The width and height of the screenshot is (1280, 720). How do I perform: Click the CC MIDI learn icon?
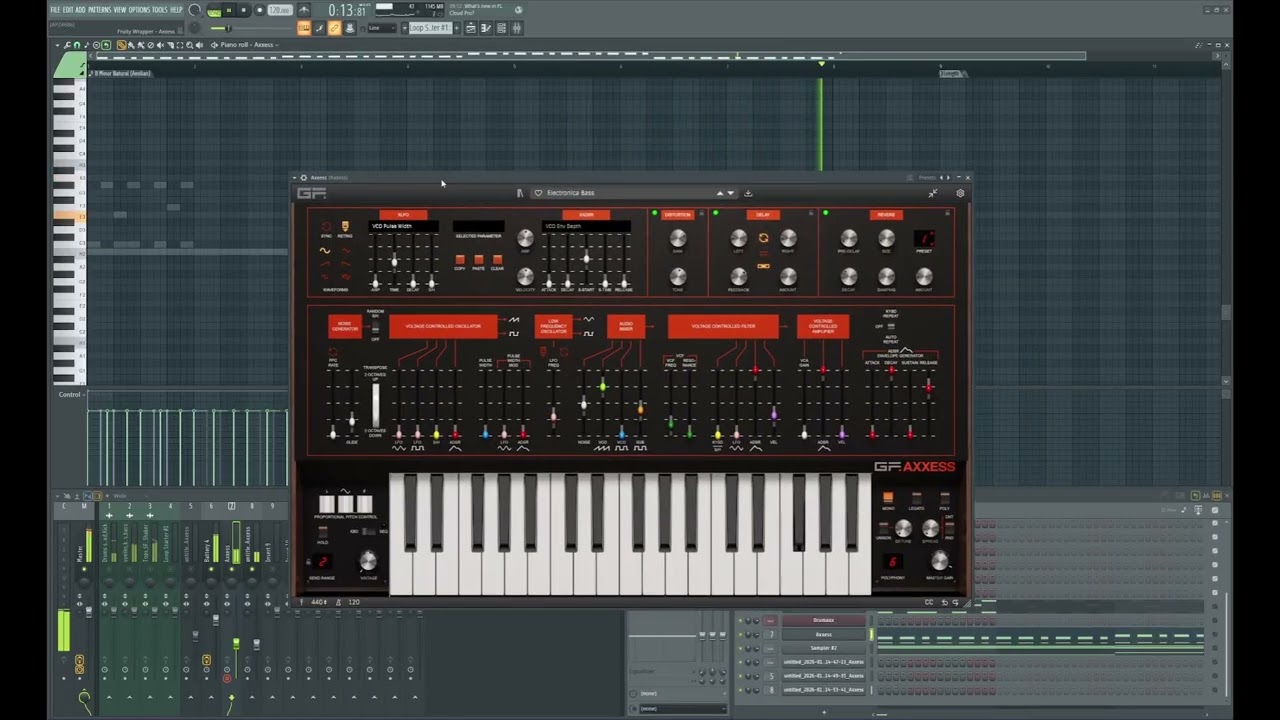(929, 602)
